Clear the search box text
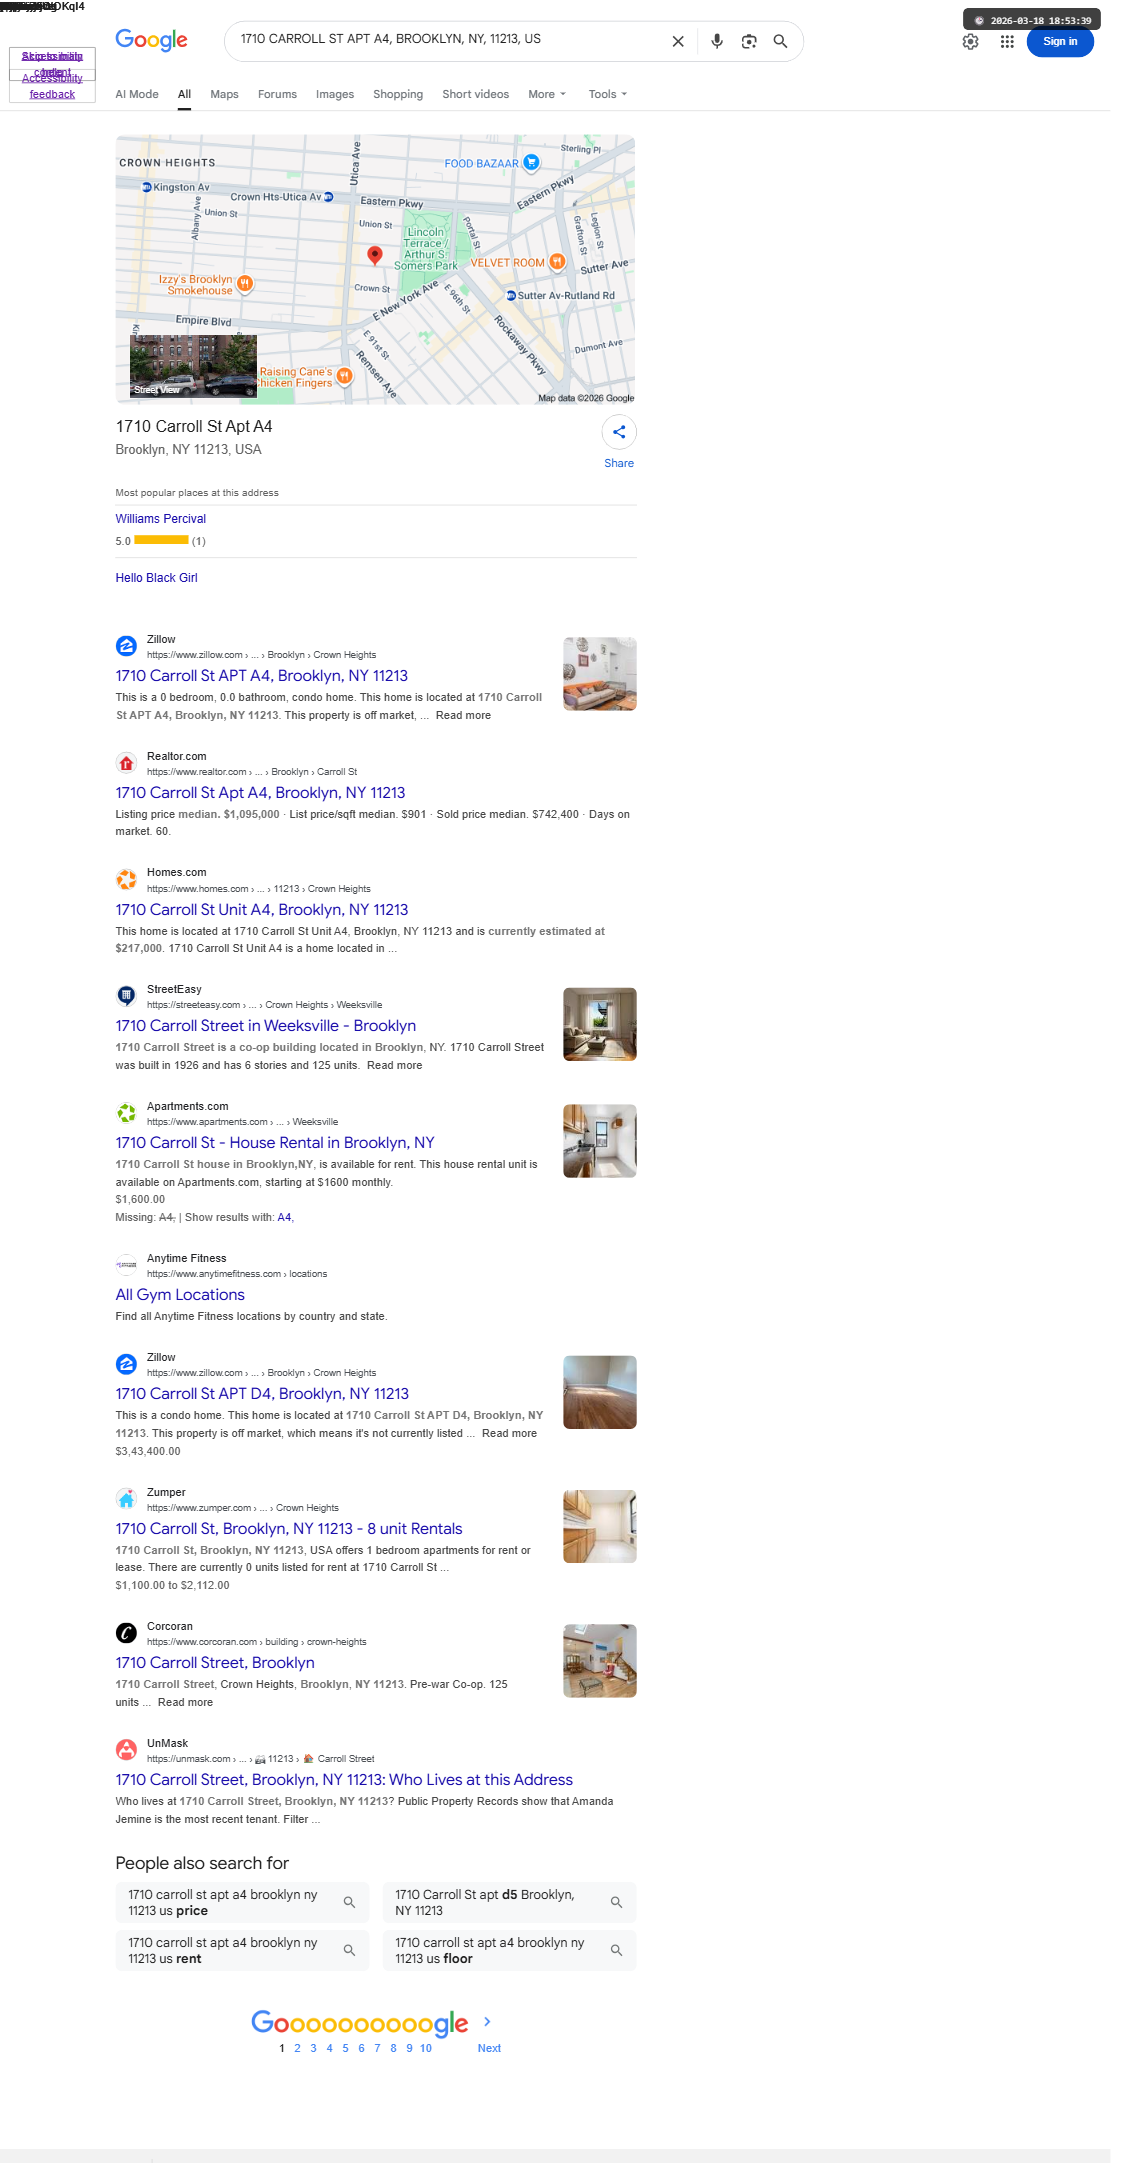 (678, 41)
